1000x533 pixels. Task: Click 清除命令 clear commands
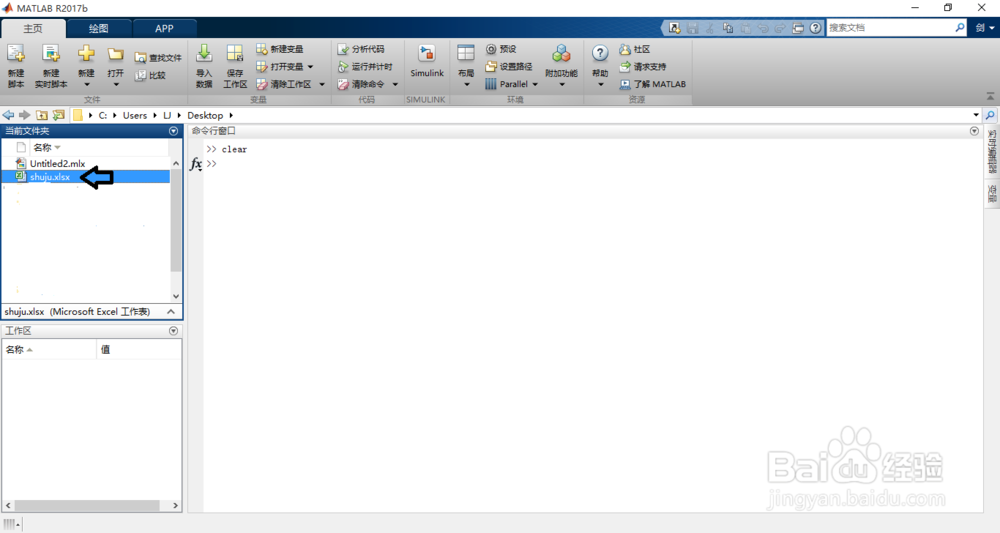click(361, 84)
